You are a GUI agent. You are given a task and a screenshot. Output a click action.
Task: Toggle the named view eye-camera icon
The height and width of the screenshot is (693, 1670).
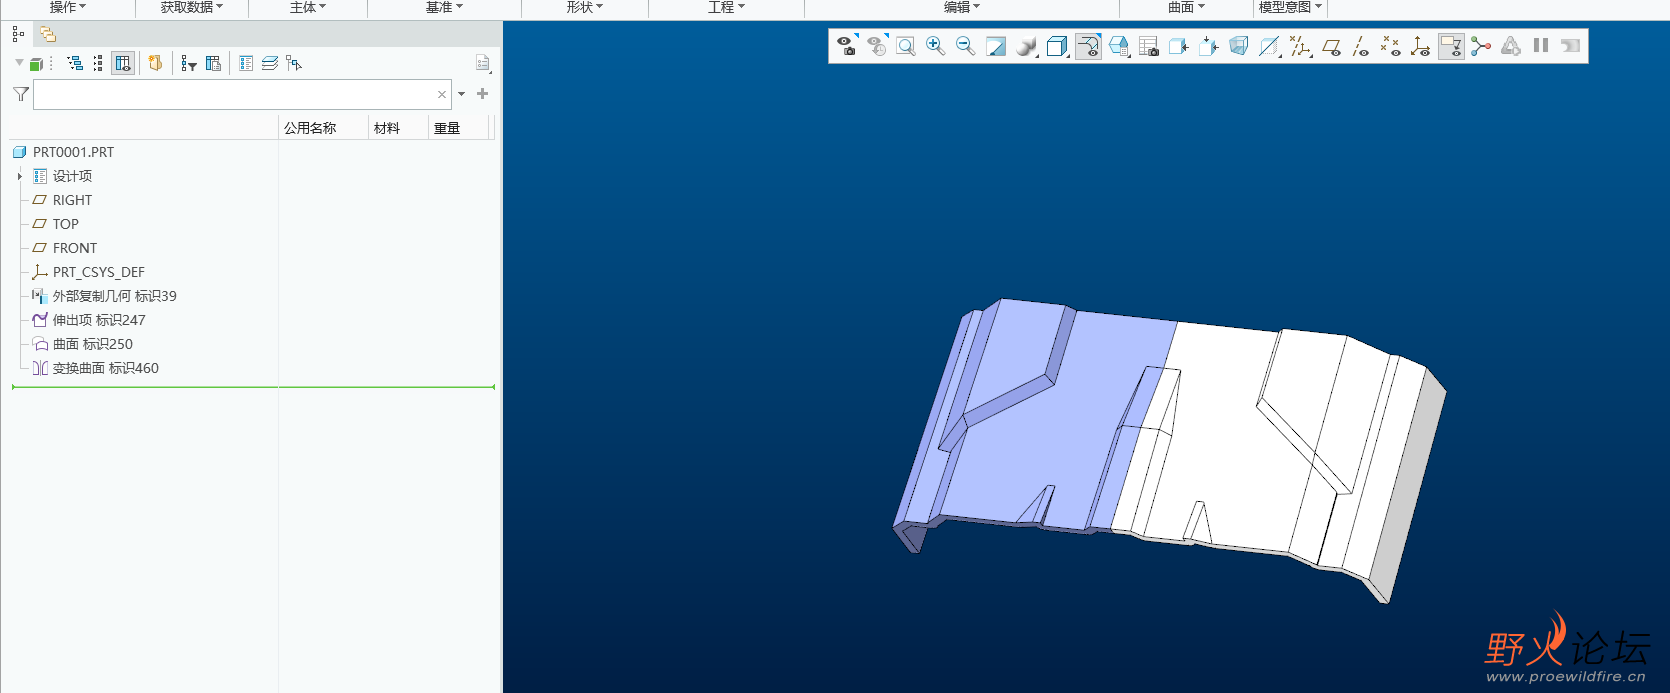point(847,46)
